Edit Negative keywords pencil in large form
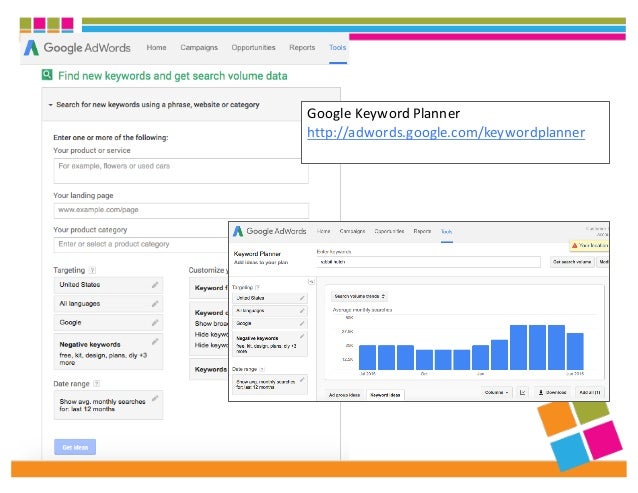Viewport: 638px width, 493px height. pos(155,341)
